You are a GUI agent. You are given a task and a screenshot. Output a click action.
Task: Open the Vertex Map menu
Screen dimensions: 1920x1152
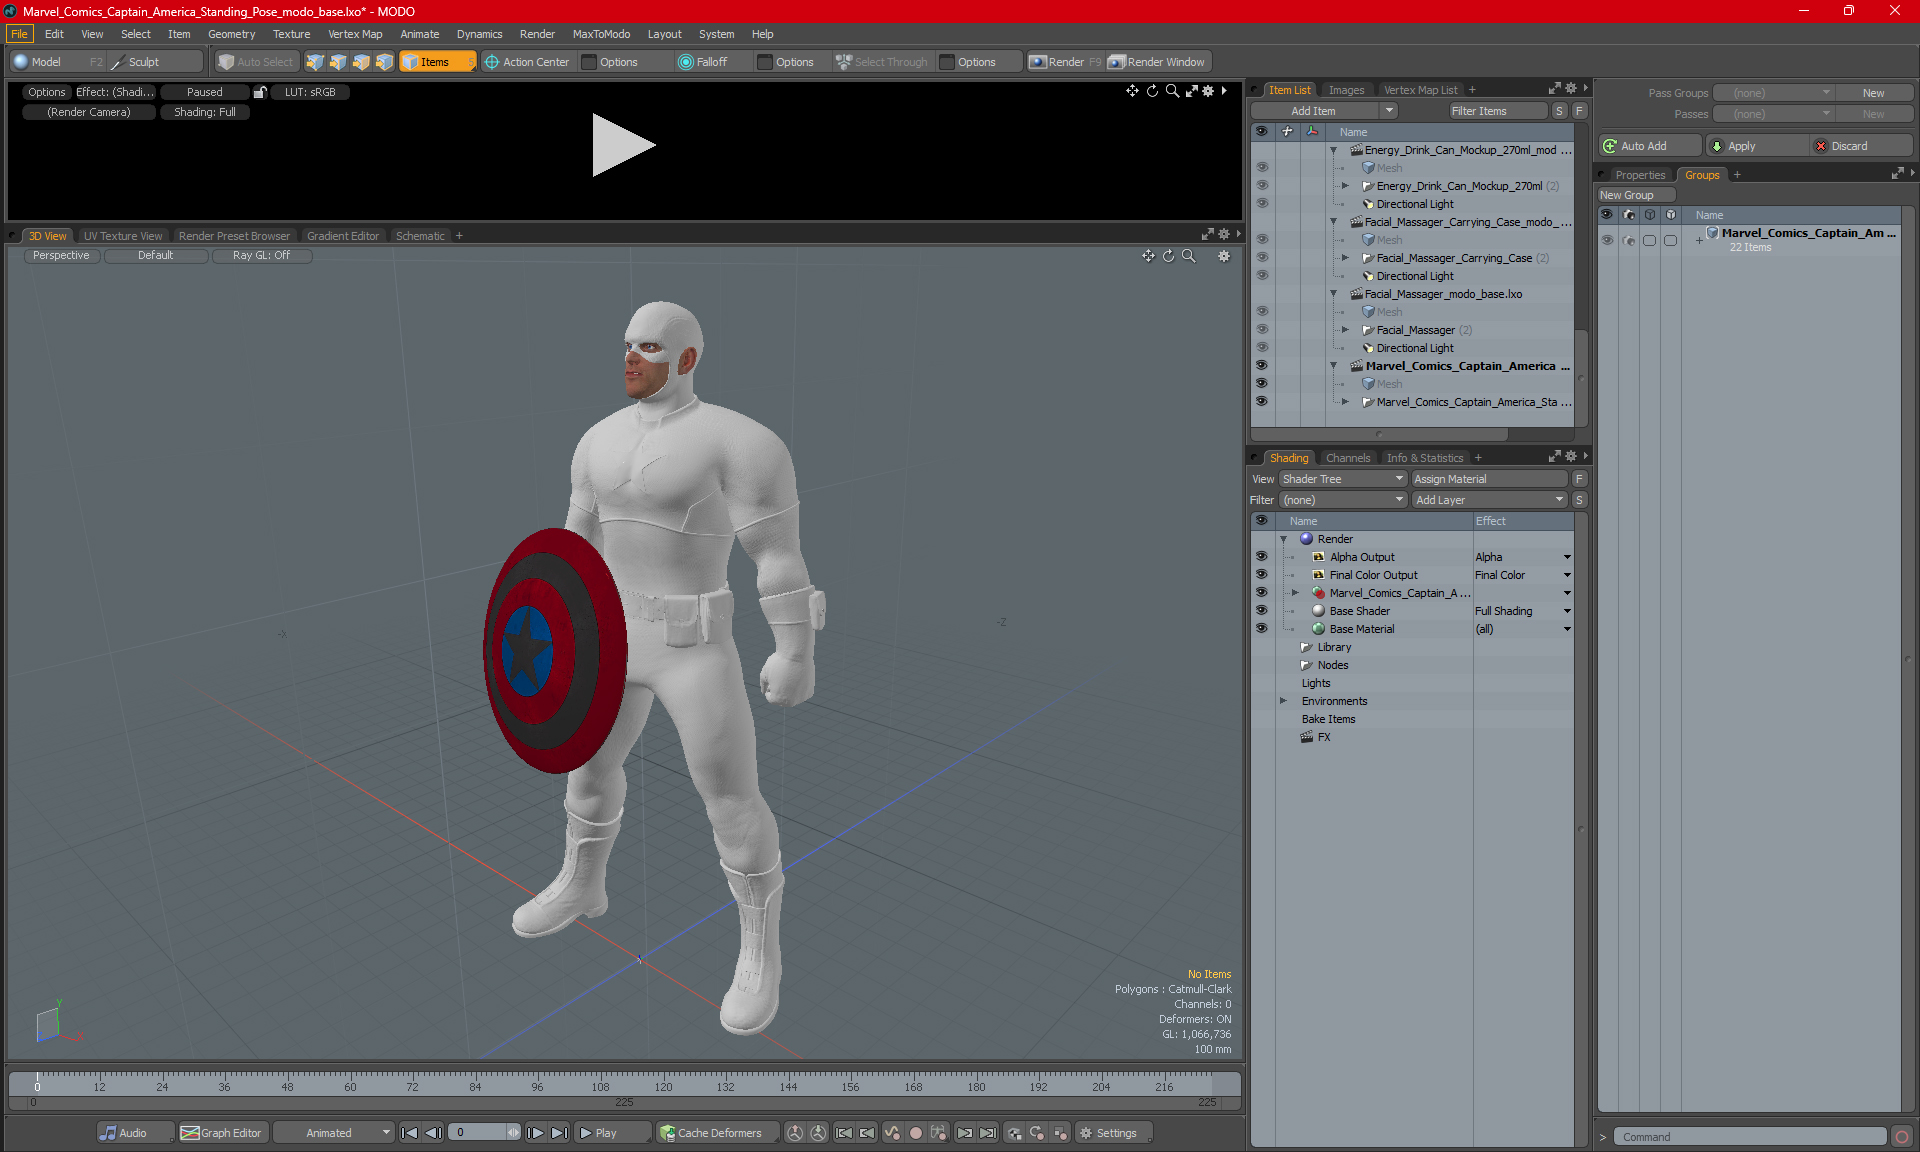(x=355, y=34)
